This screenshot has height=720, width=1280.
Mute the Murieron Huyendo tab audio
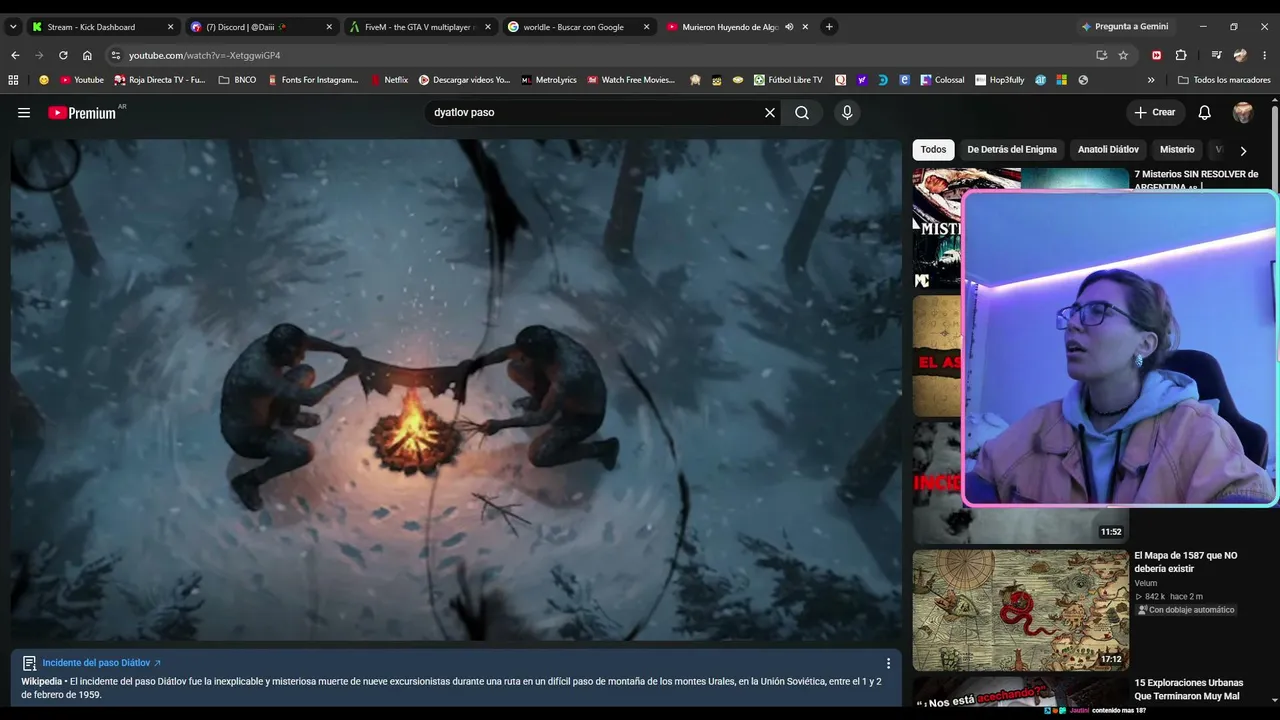tap(789, 27)
